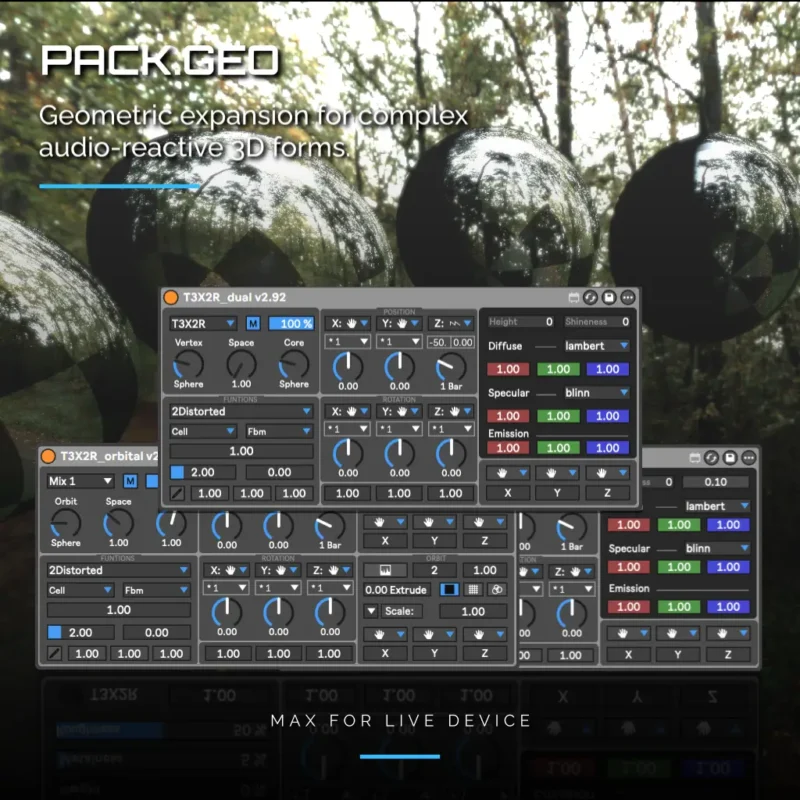Expand the 2Distorted dropdown in T3X2R_dual

[x=241, y=411]
